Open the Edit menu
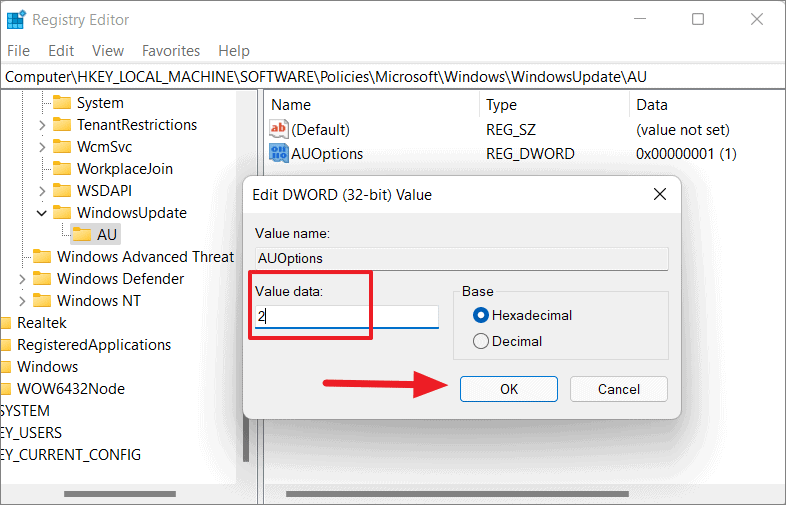 coord(61,51)
